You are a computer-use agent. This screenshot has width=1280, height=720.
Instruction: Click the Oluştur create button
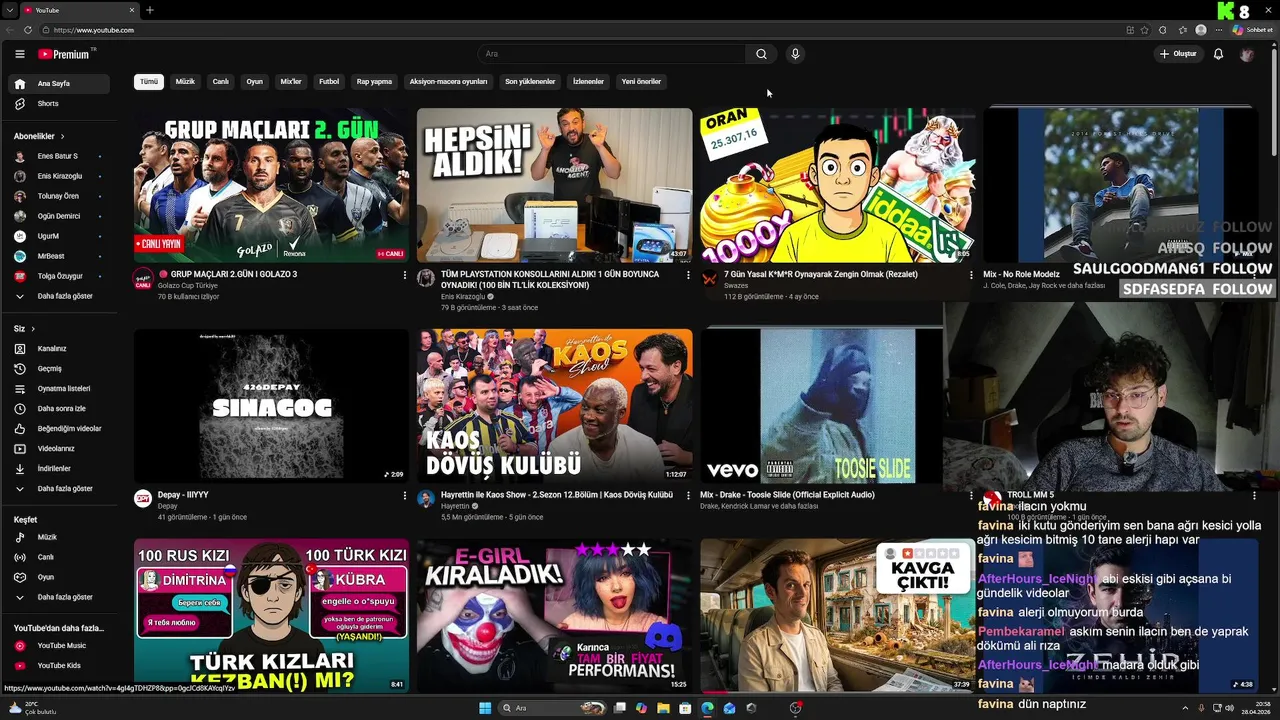point(1178,54)
